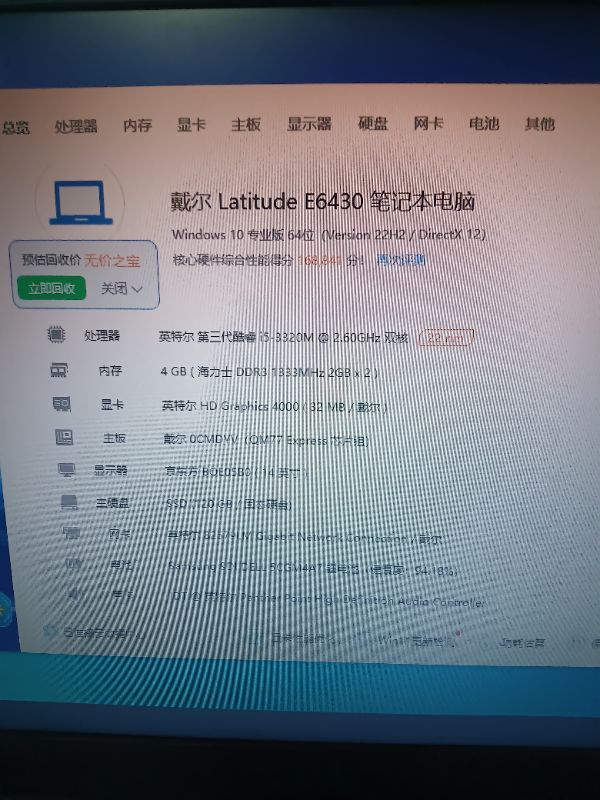Select the i5-3320M processor description text
Image resolution: width=600 pixels, height=800 pixels.
(283, 337)
